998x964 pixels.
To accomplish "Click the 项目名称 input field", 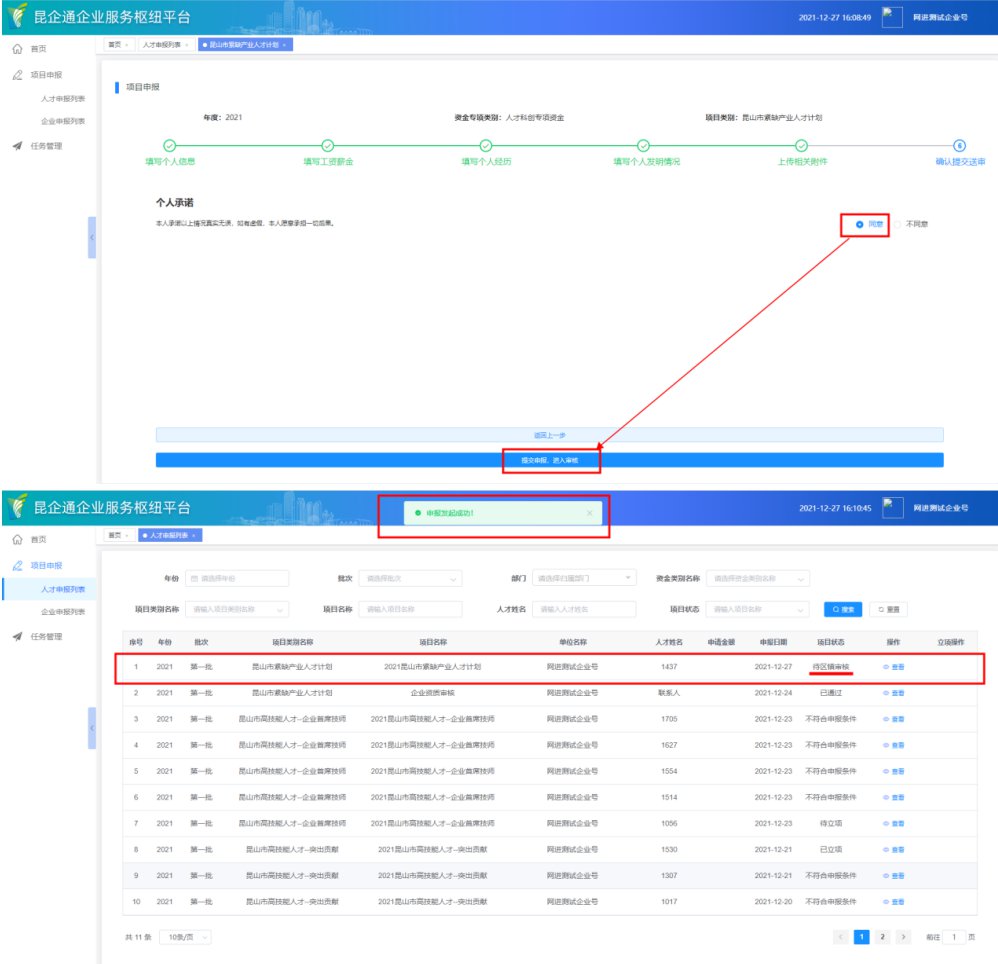I will pyautogui.click(x=410, y=609).
